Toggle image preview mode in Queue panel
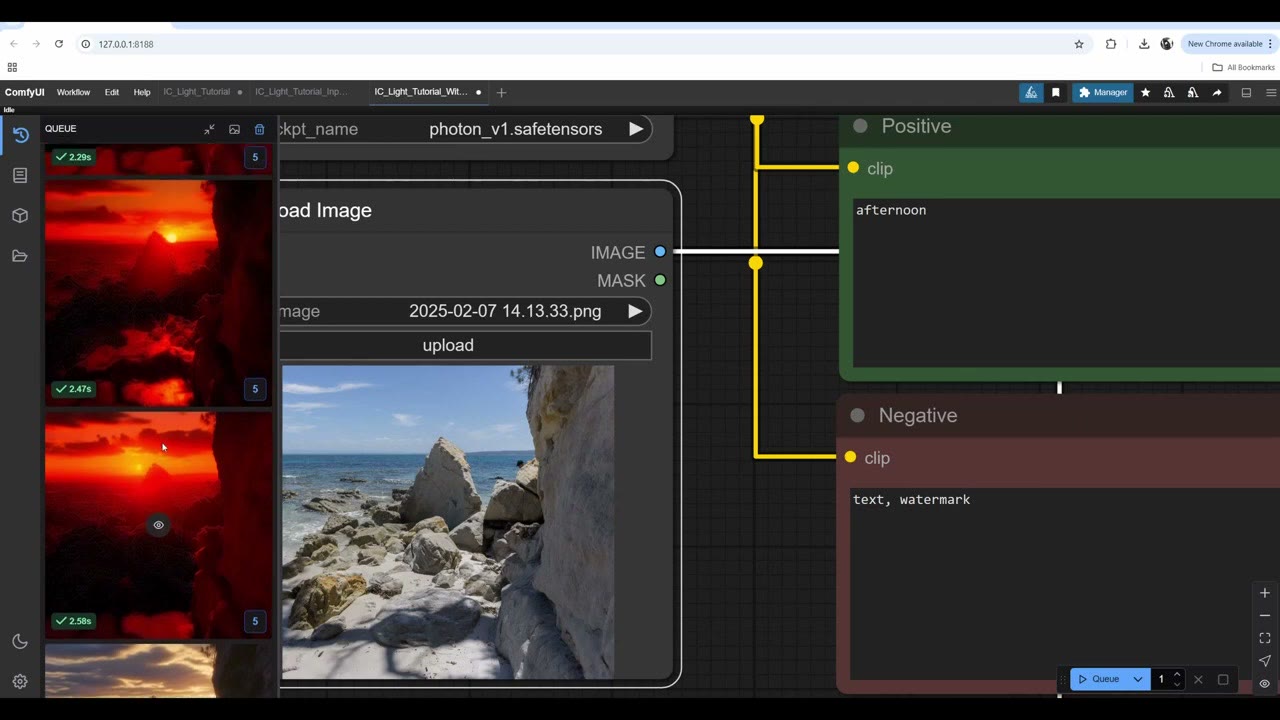 point(234,129)
